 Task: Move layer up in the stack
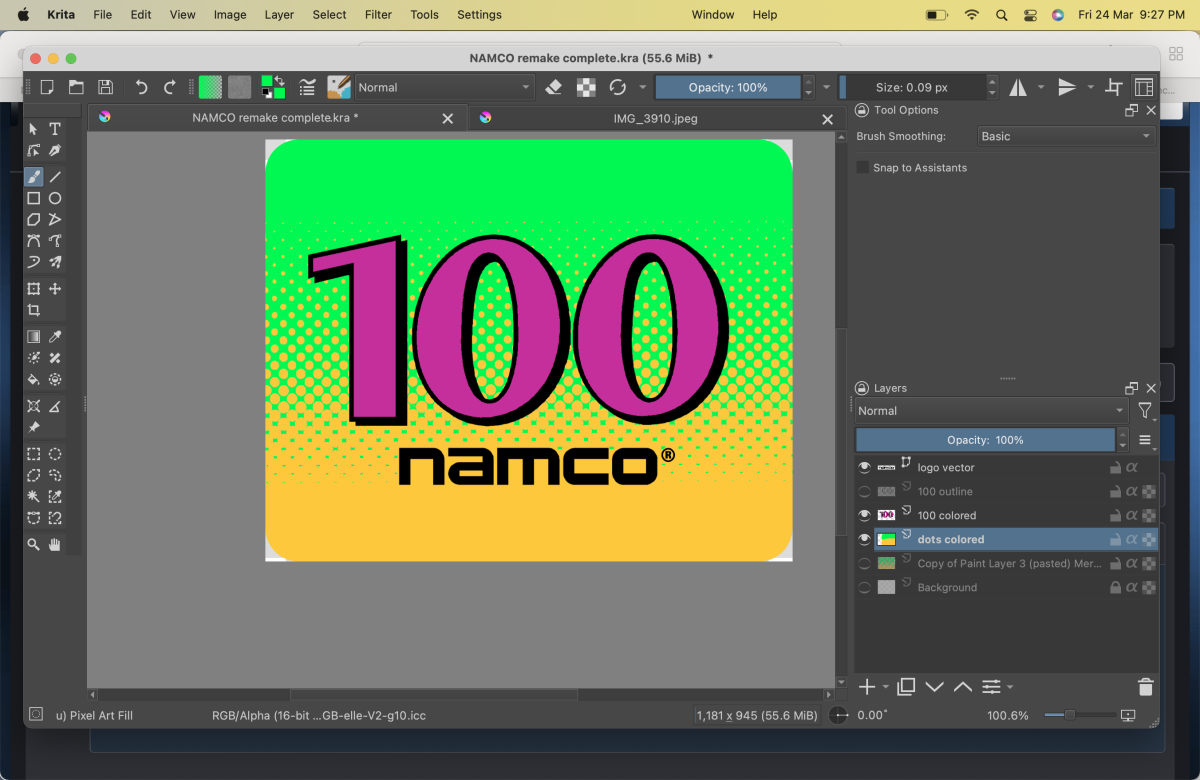pos(962,687)
